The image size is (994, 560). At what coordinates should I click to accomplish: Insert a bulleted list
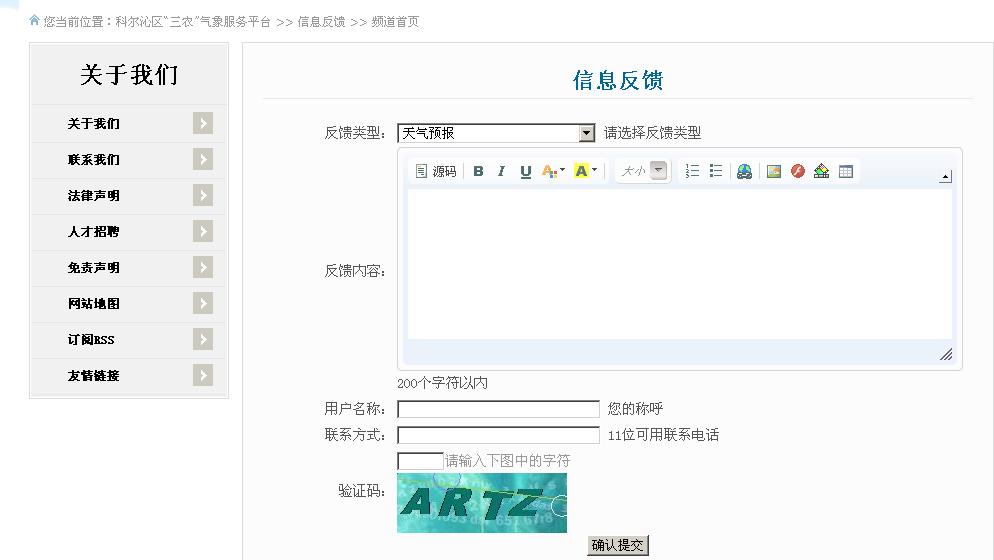coord(716,171)
